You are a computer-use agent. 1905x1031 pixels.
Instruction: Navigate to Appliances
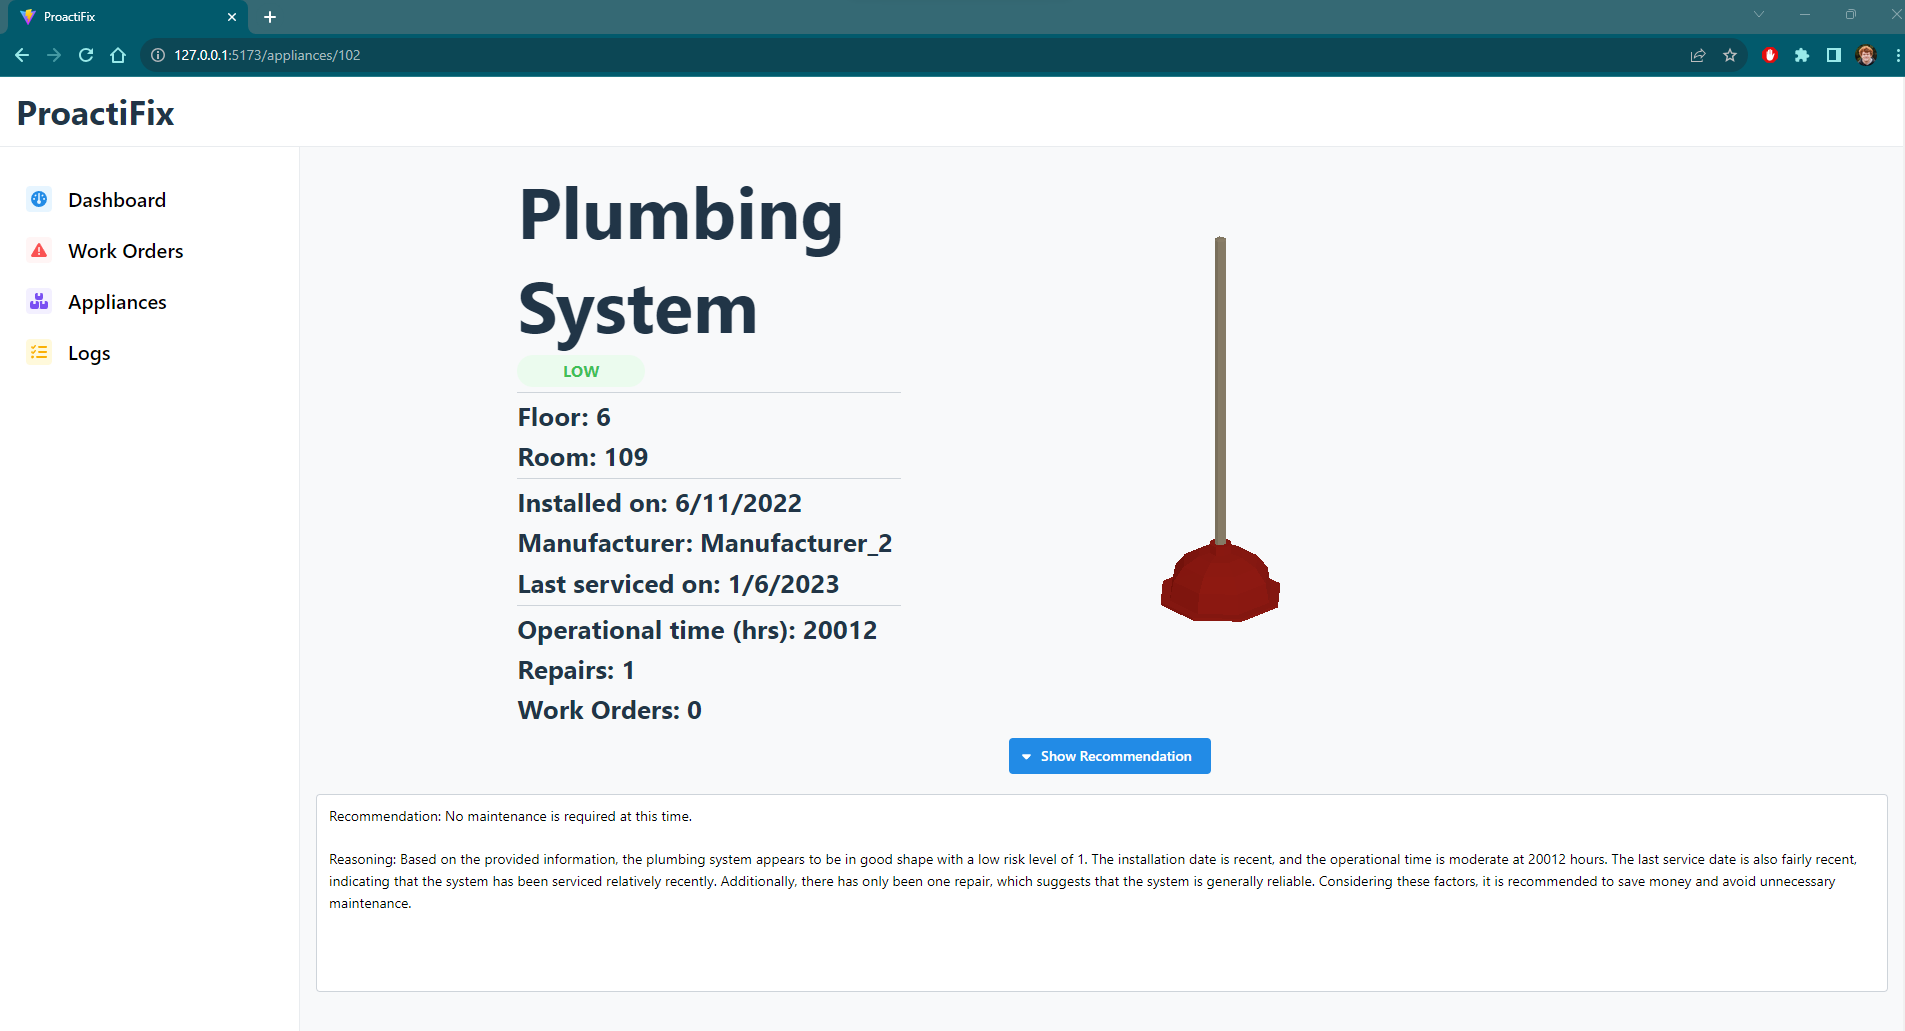[x=117, y=302]
